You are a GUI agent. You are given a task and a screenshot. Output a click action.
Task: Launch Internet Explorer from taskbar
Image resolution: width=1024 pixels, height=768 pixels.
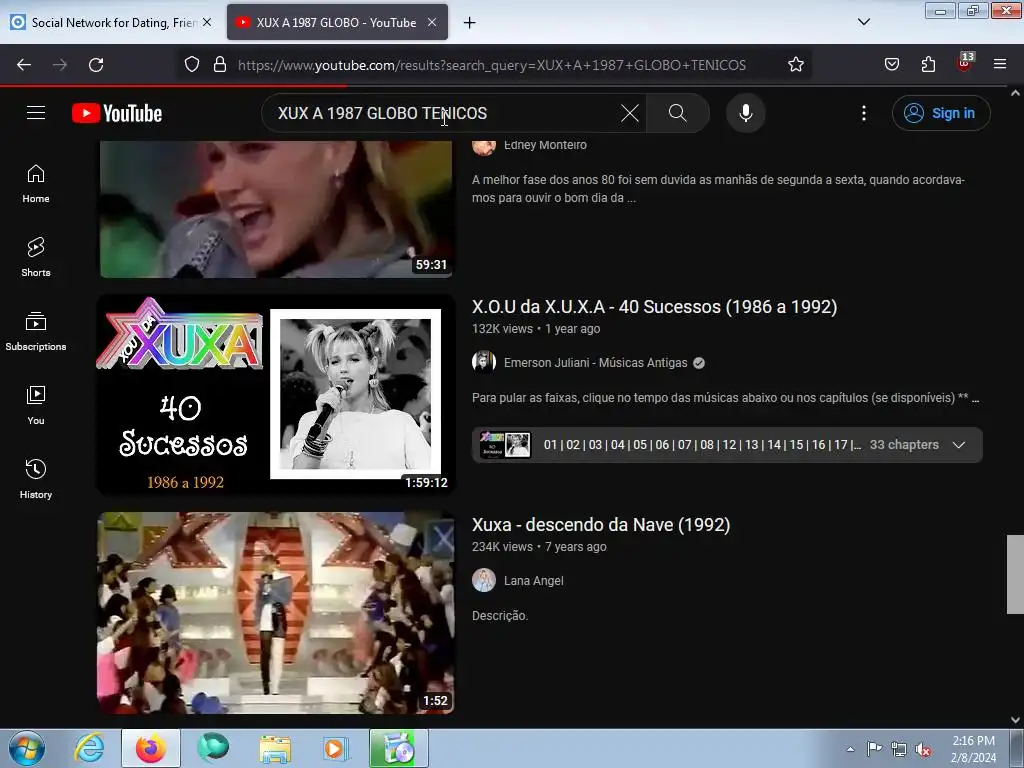coord(89,748)
